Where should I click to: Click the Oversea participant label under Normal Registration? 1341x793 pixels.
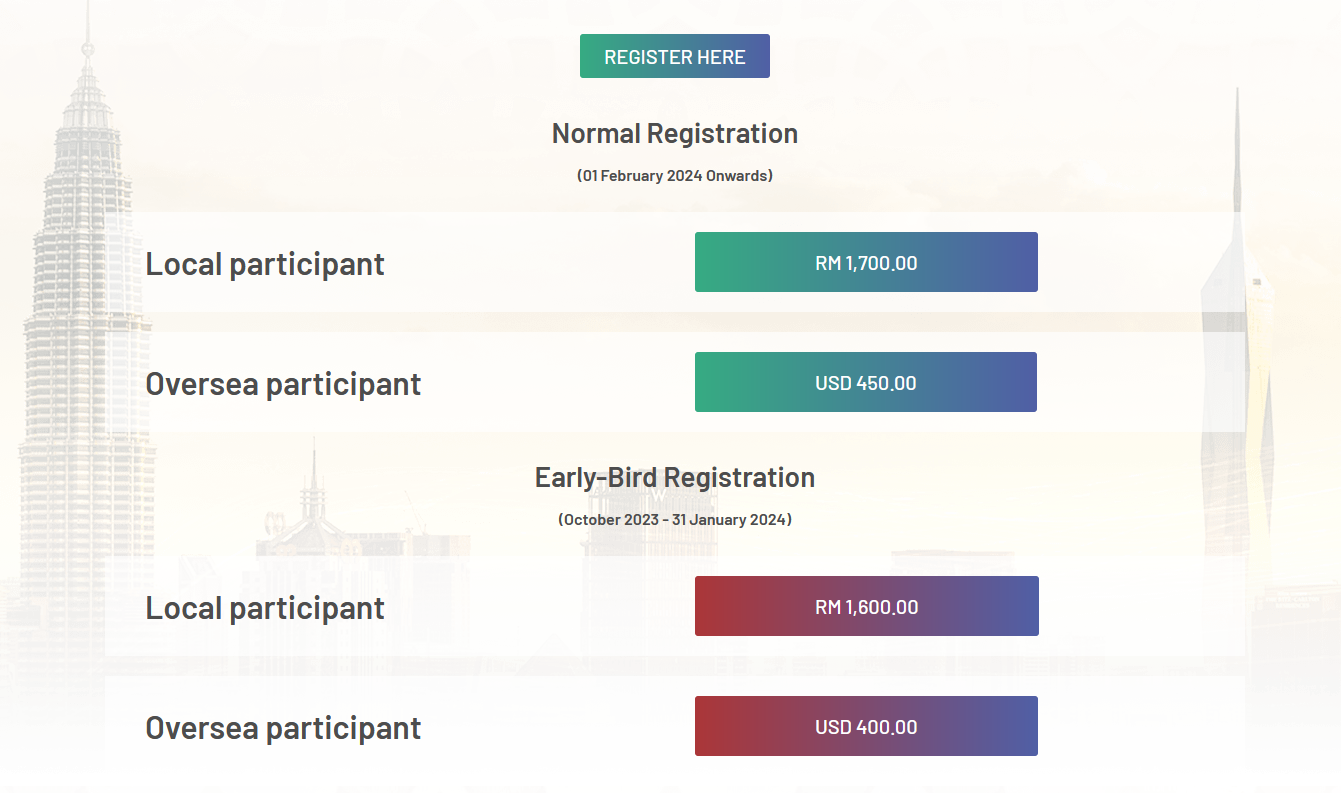pos(283,382)
